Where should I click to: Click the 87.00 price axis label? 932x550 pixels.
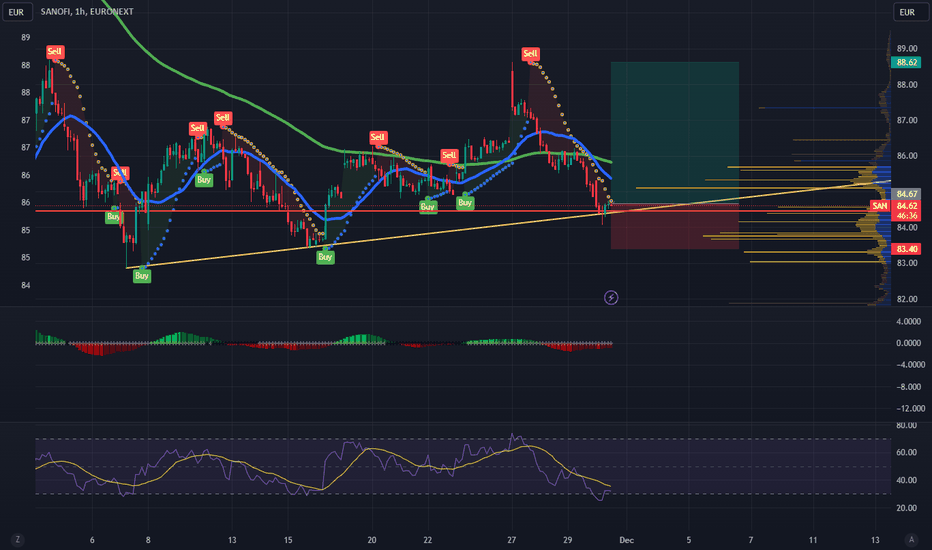tap(907, 120)
